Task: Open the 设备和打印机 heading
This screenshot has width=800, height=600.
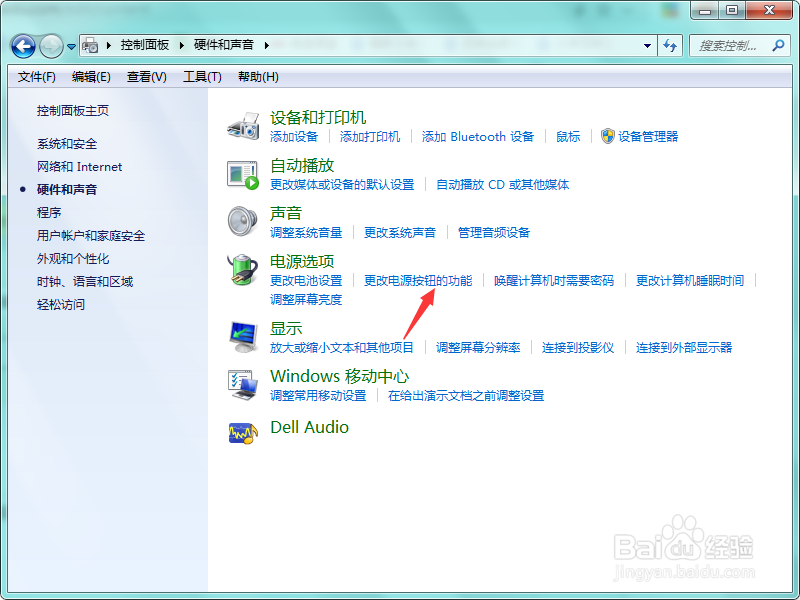Action: (318, 118)
